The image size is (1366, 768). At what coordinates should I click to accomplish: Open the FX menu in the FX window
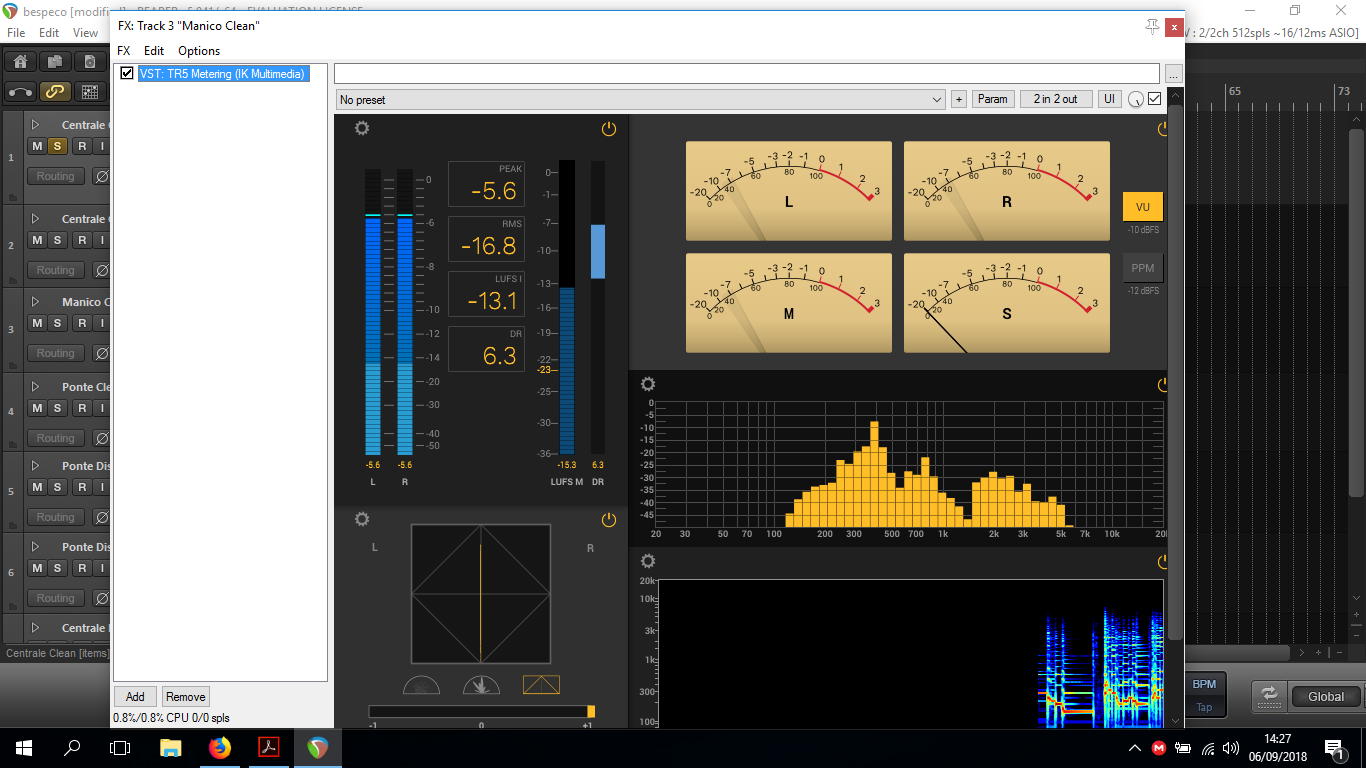click(x=124, y=51)
